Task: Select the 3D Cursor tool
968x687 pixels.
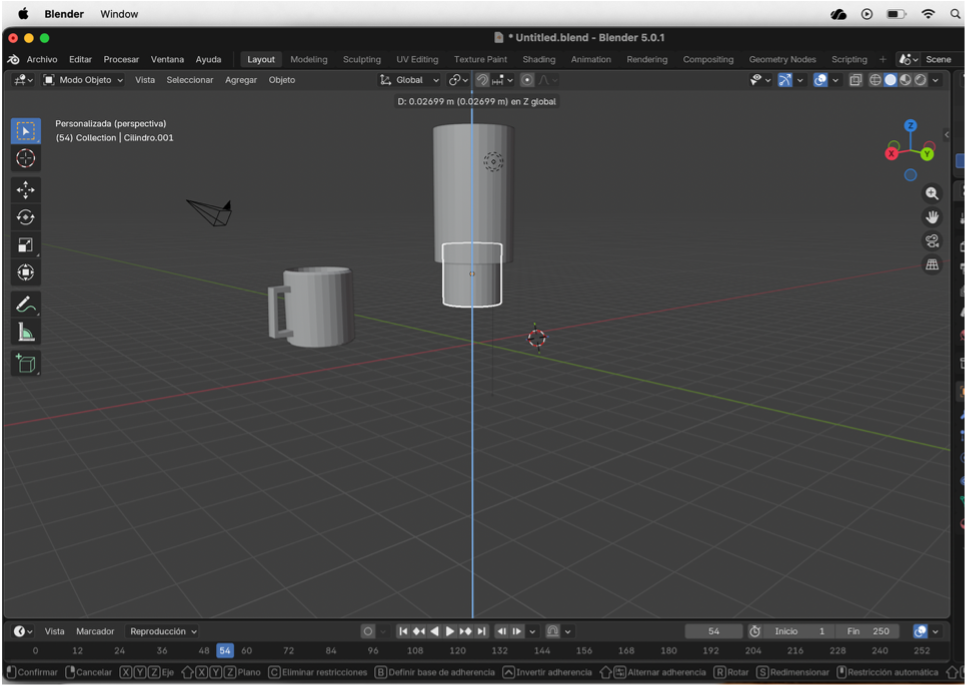Action: [26, 158]
